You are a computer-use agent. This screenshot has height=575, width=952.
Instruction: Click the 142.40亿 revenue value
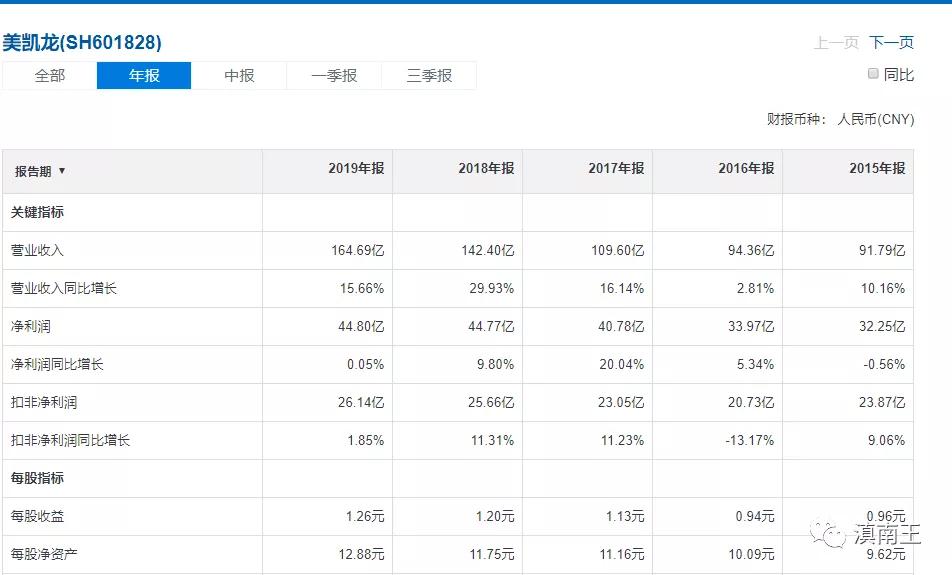(x=488, y=250)
